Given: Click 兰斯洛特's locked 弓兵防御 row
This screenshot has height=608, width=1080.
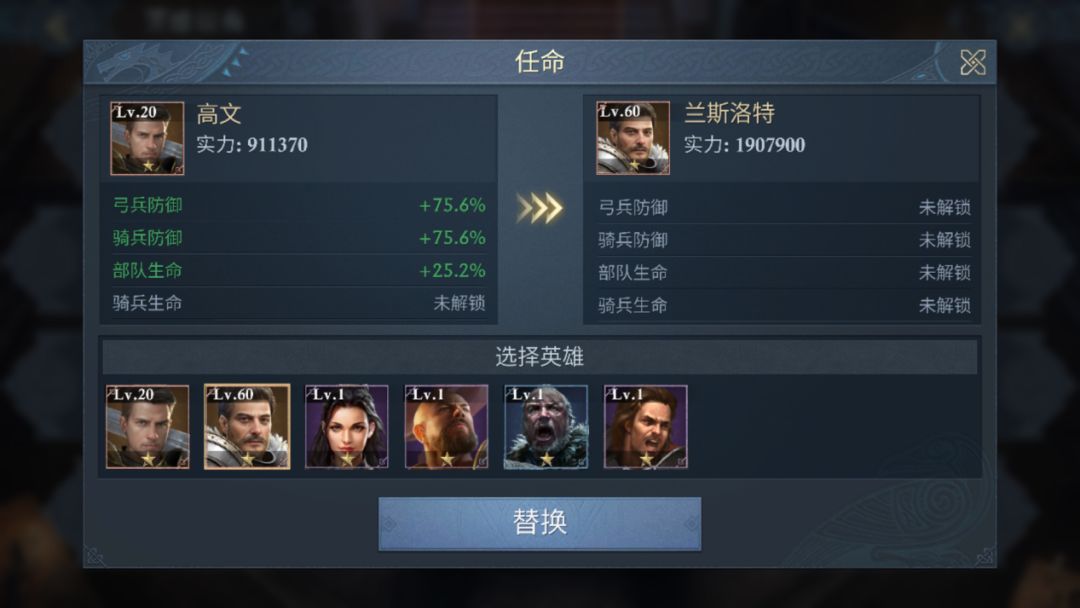Looking at the screenshot, I should (x=784, y=207).
